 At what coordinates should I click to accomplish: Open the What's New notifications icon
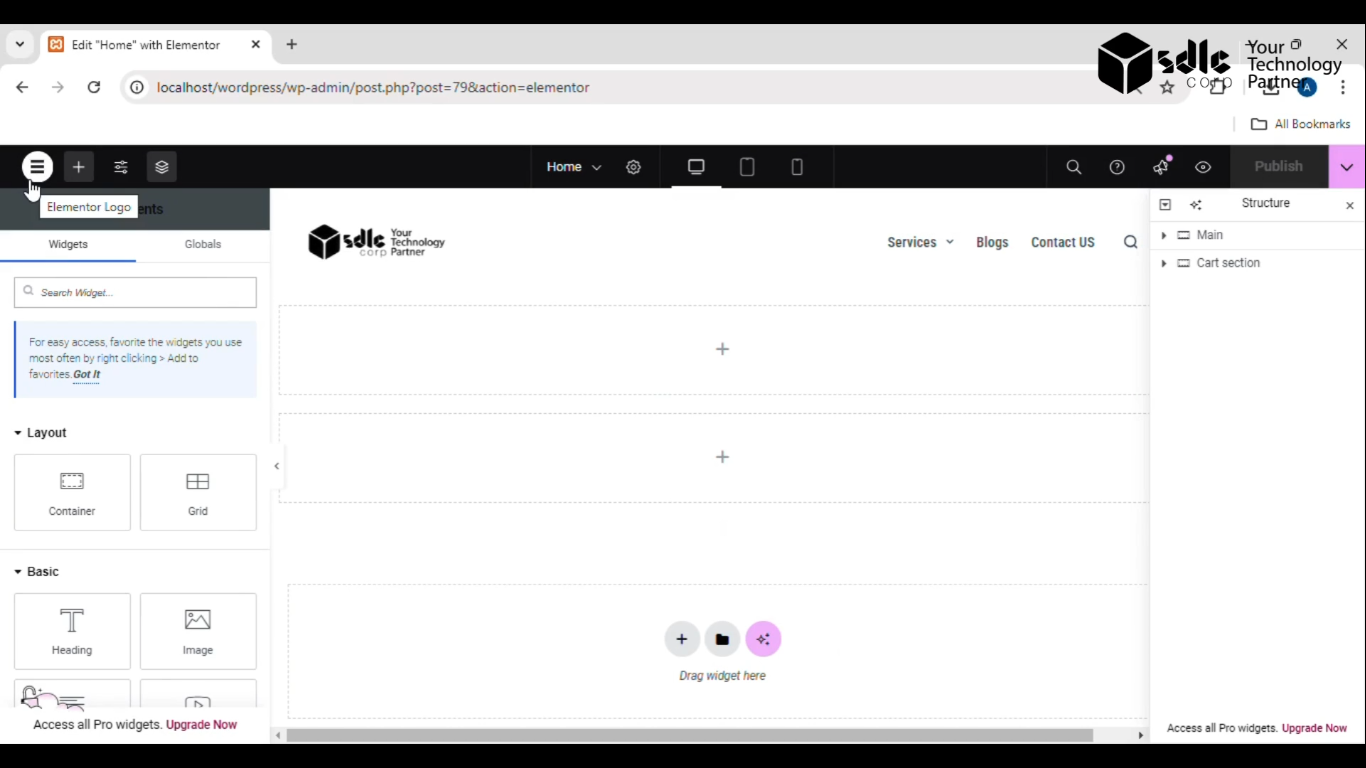(x=1161, y=167)
